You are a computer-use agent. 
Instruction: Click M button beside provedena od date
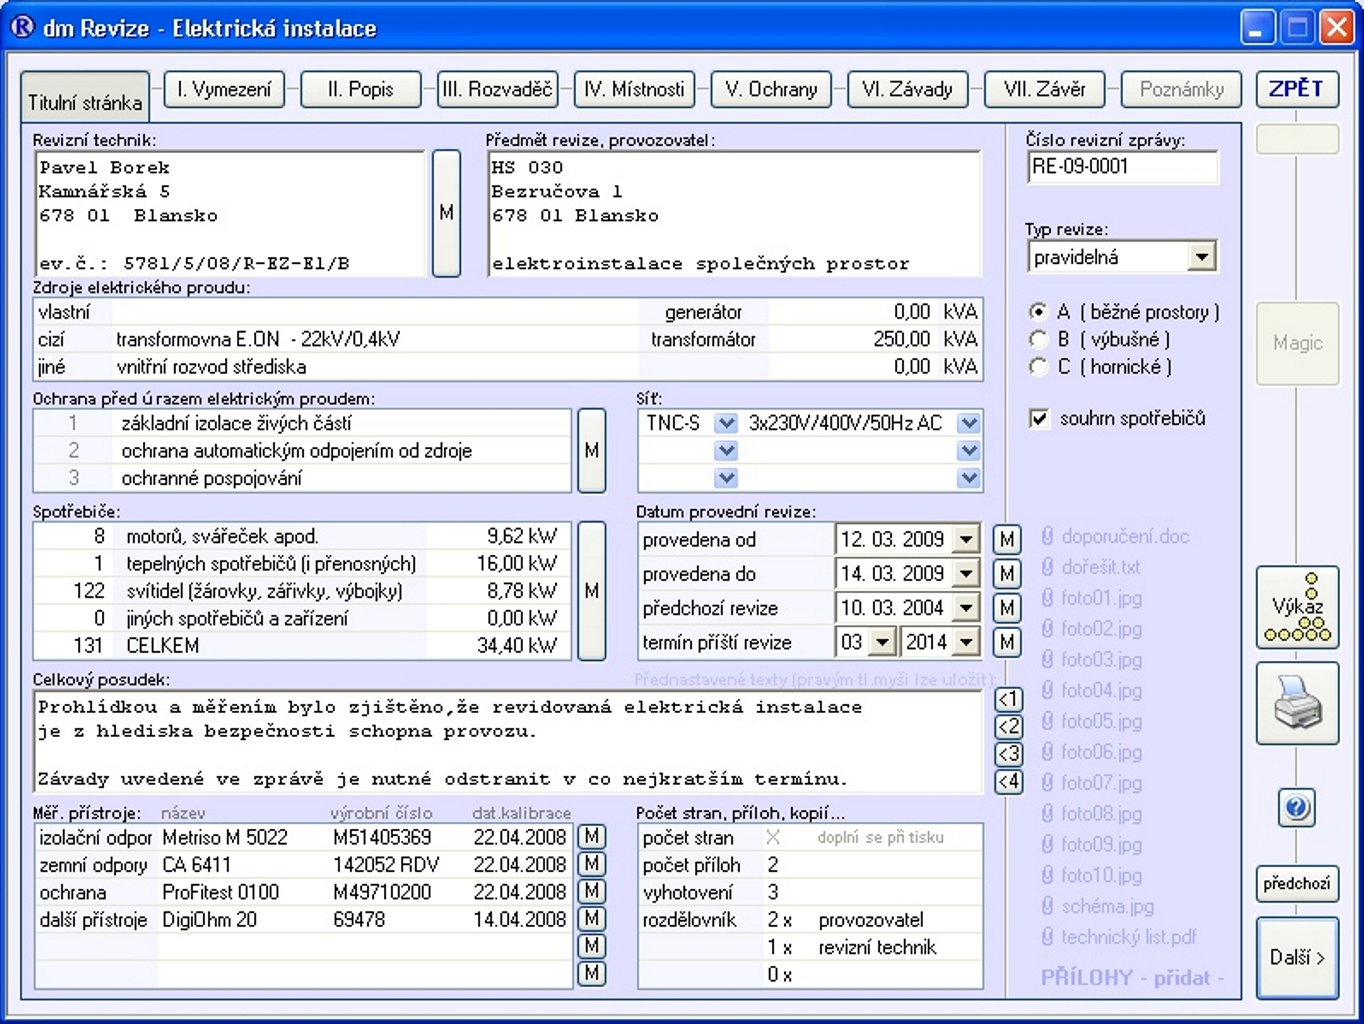1007,540
